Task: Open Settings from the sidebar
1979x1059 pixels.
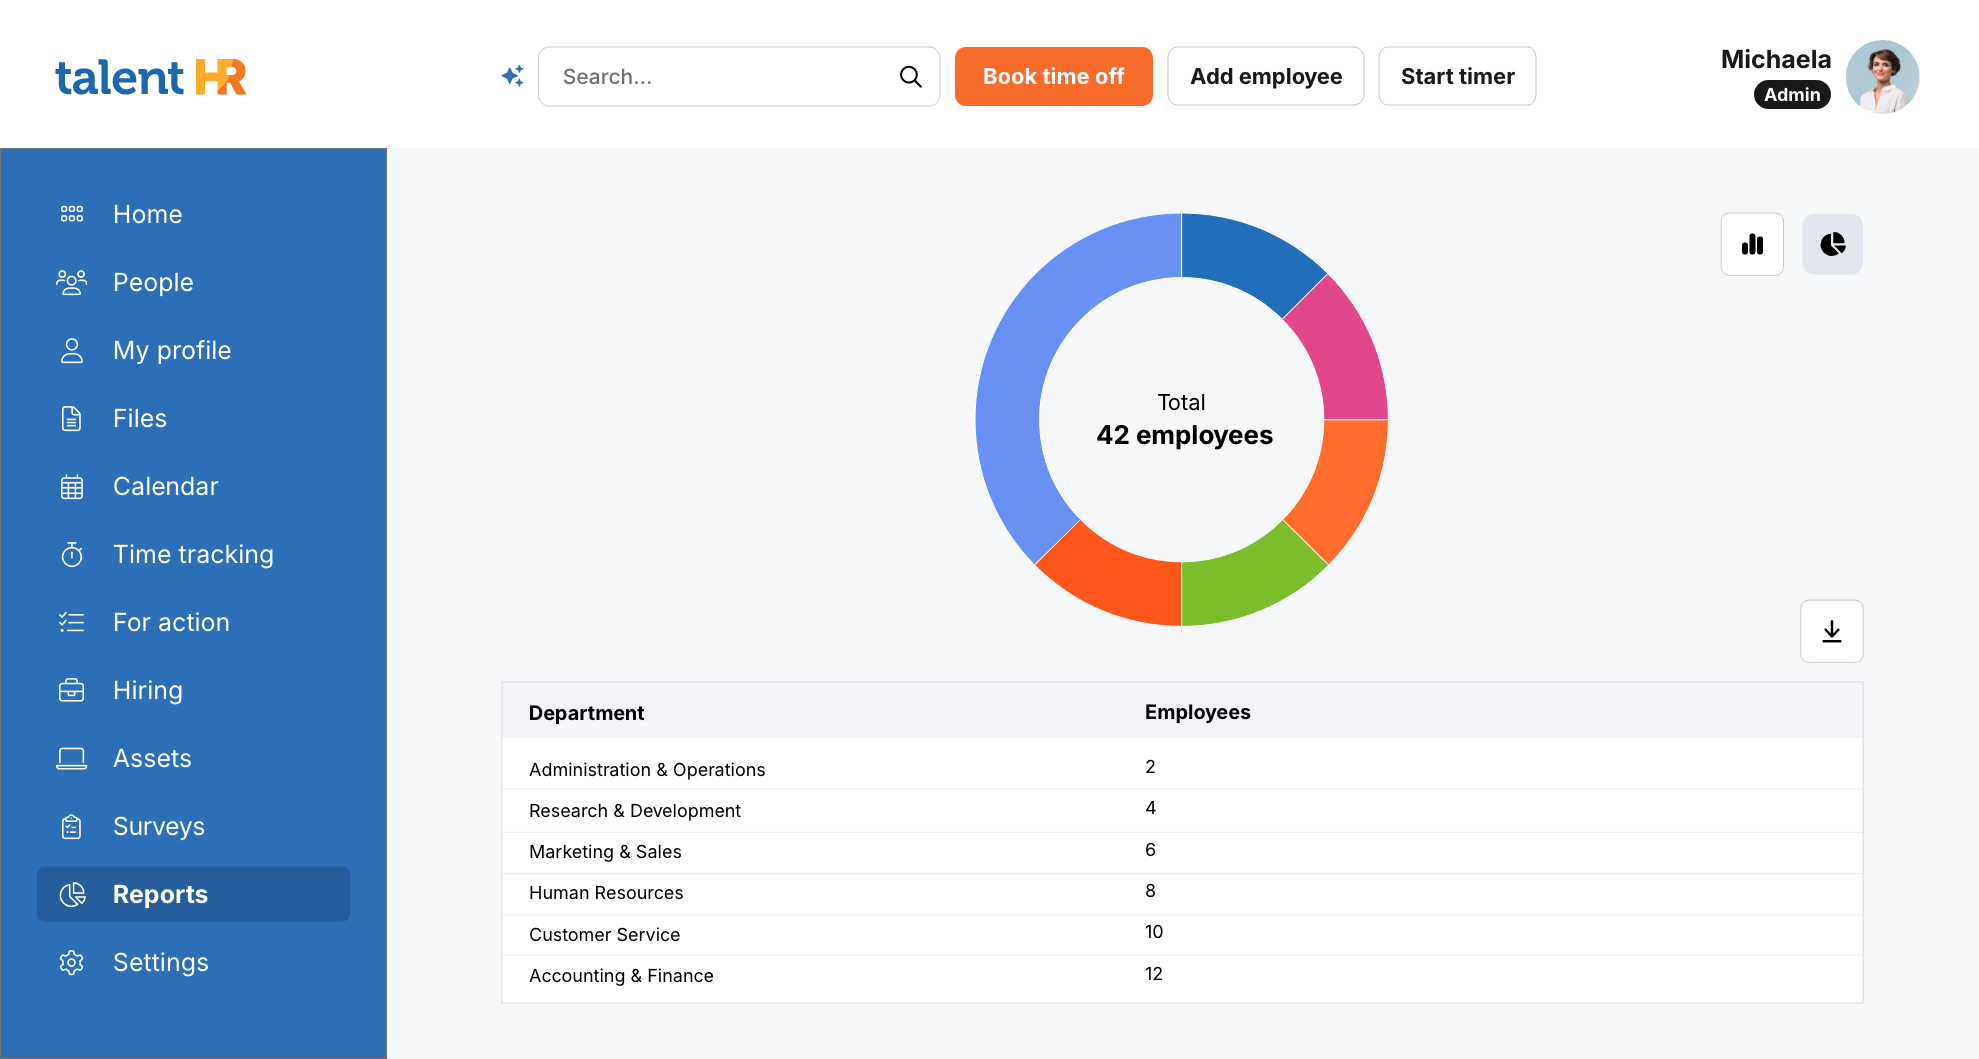Action: 160,962
